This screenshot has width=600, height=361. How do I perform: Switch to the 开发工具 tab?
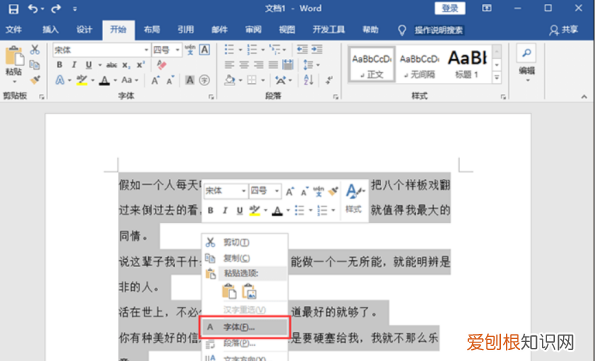click(329, 30)
